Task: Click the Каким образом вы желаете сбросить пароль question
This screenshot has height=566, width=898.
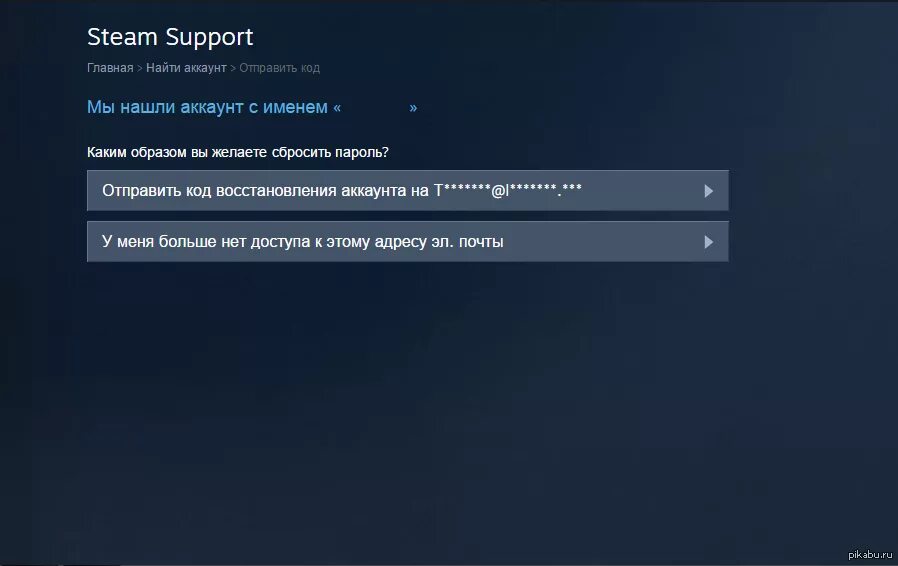Action: pyautogui.click(x=238, y=152)
